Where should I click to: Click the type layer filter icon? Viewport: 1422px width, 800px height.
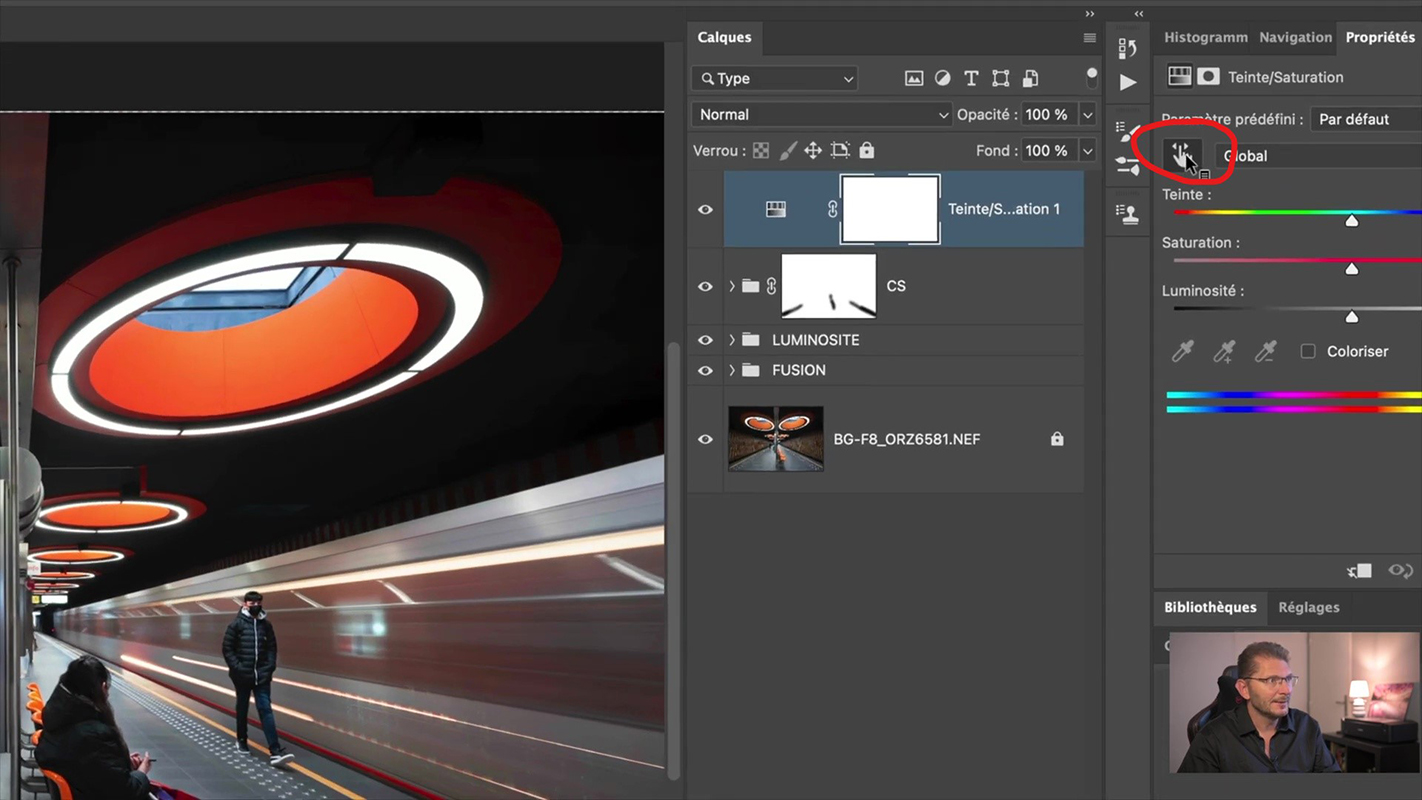coord(971,78)
